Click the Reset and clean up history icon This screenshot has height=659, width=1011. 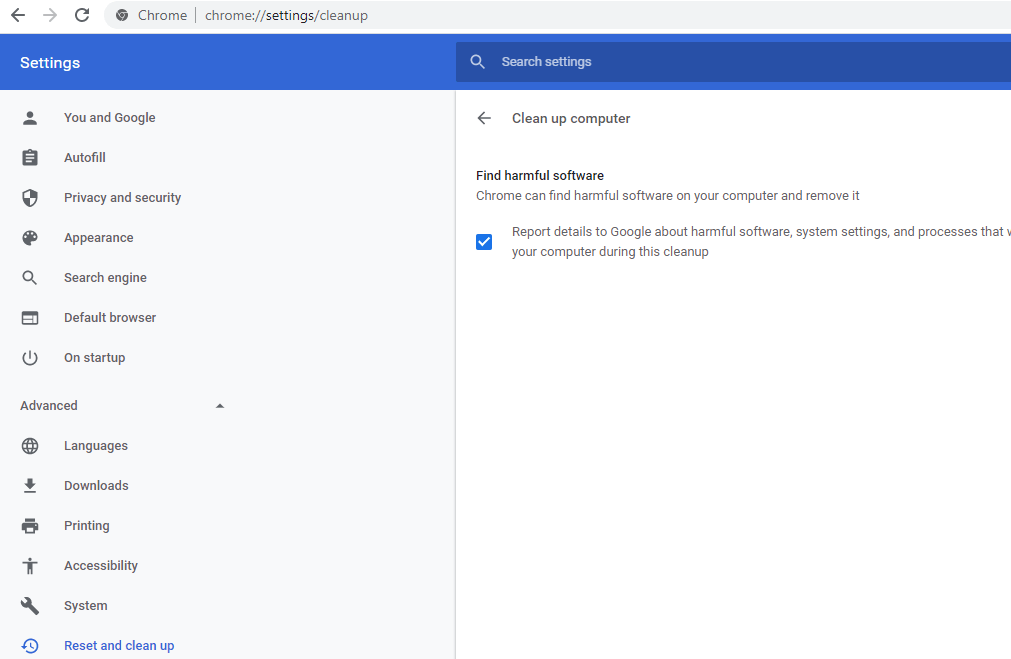pyautogui.click(x=30, y=645)
